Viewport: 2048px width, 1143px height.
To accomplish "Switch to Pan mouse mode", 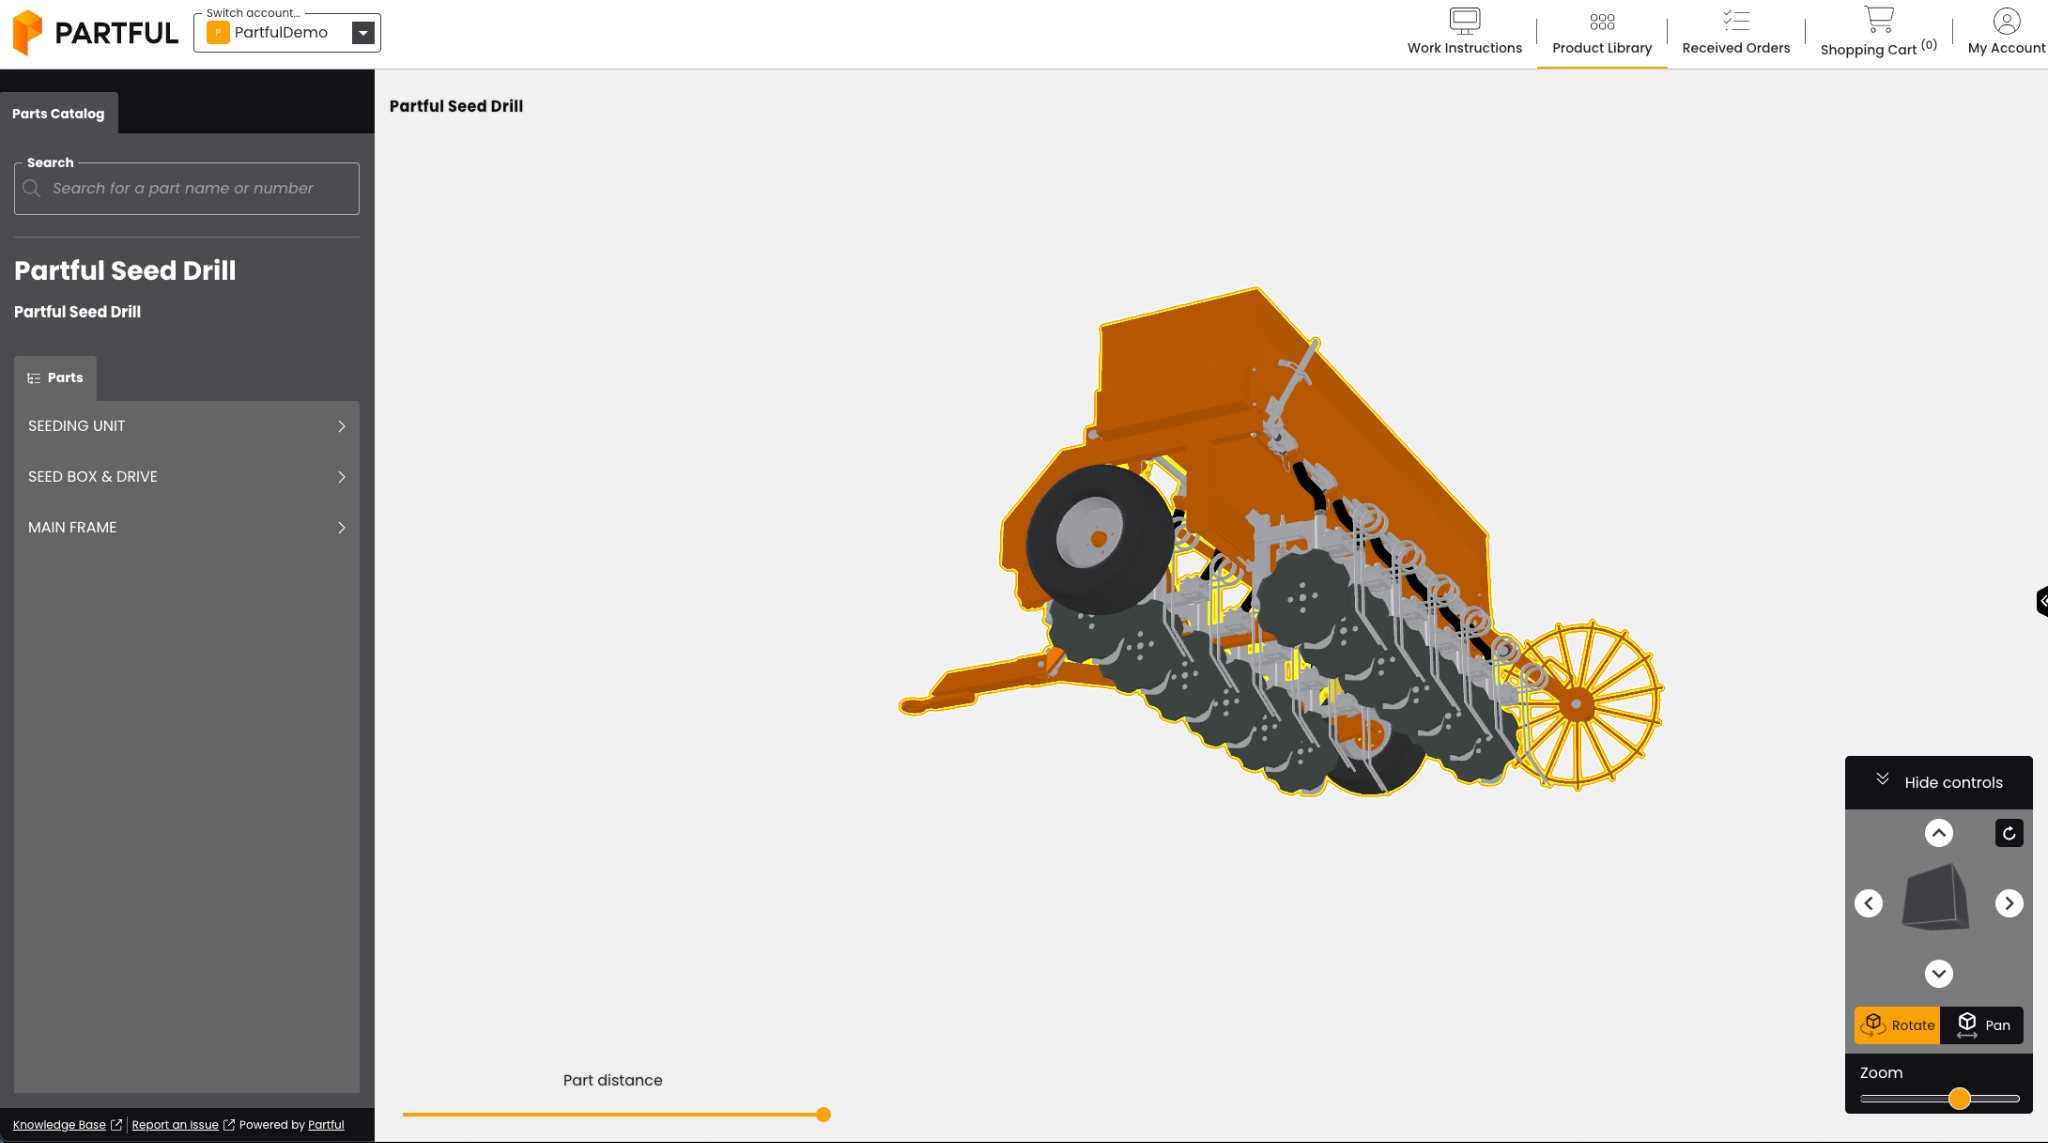I will pyautogui.click(x=1982, y=1025).
